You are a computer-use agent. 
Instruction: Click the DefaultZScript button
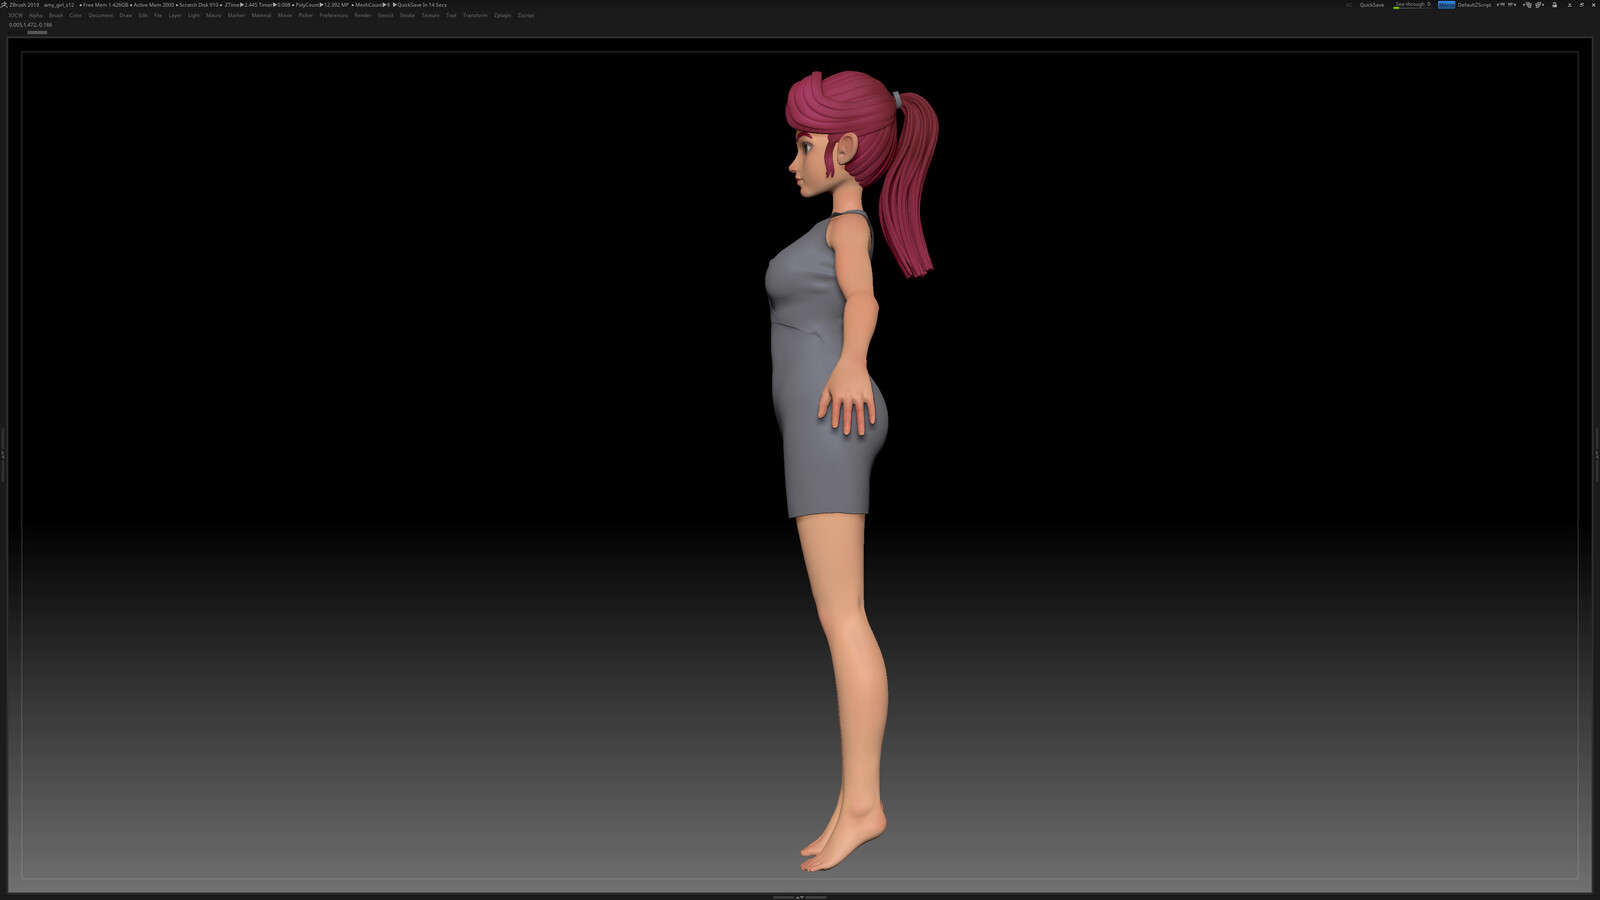tap(1474, 5)
